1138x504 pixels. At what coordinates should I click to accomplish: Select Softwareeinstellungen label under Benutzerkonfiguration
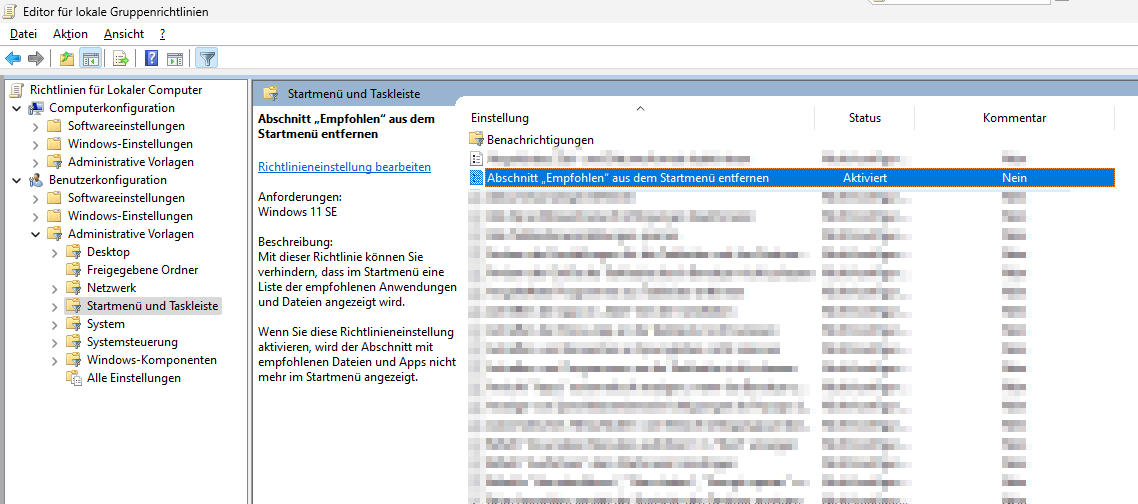tap(126, 198)
